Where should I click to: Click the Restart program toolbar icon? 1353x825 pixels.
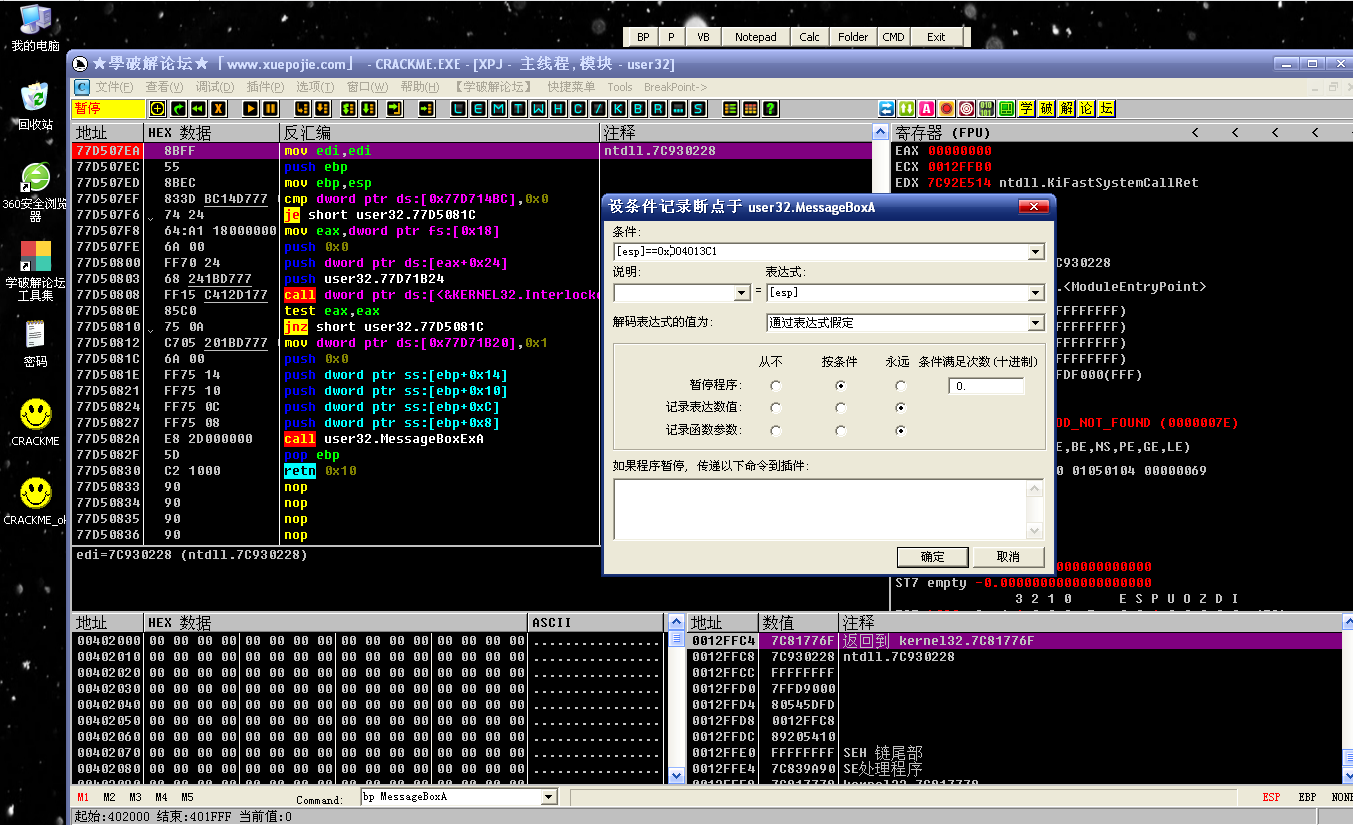(x=178, y=108)
